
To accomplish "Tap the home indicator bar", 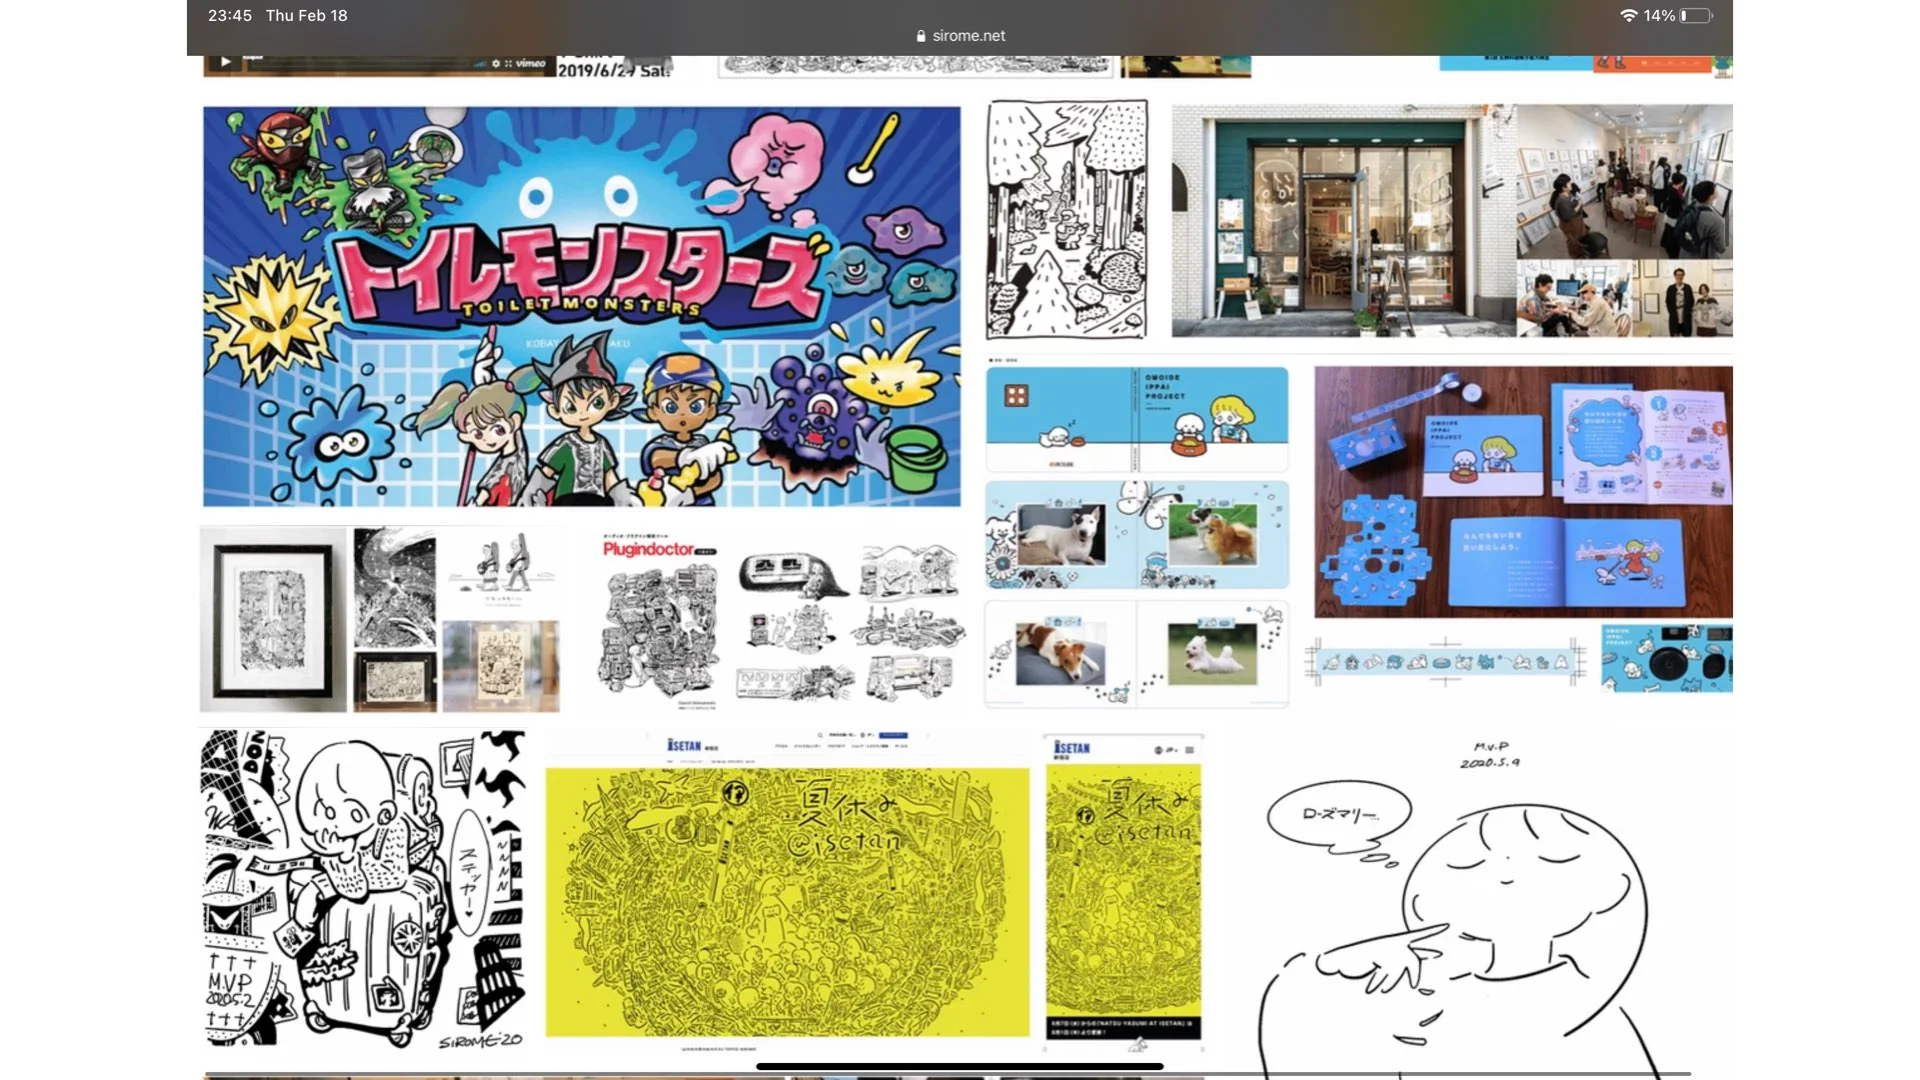I will point(960,1066).
